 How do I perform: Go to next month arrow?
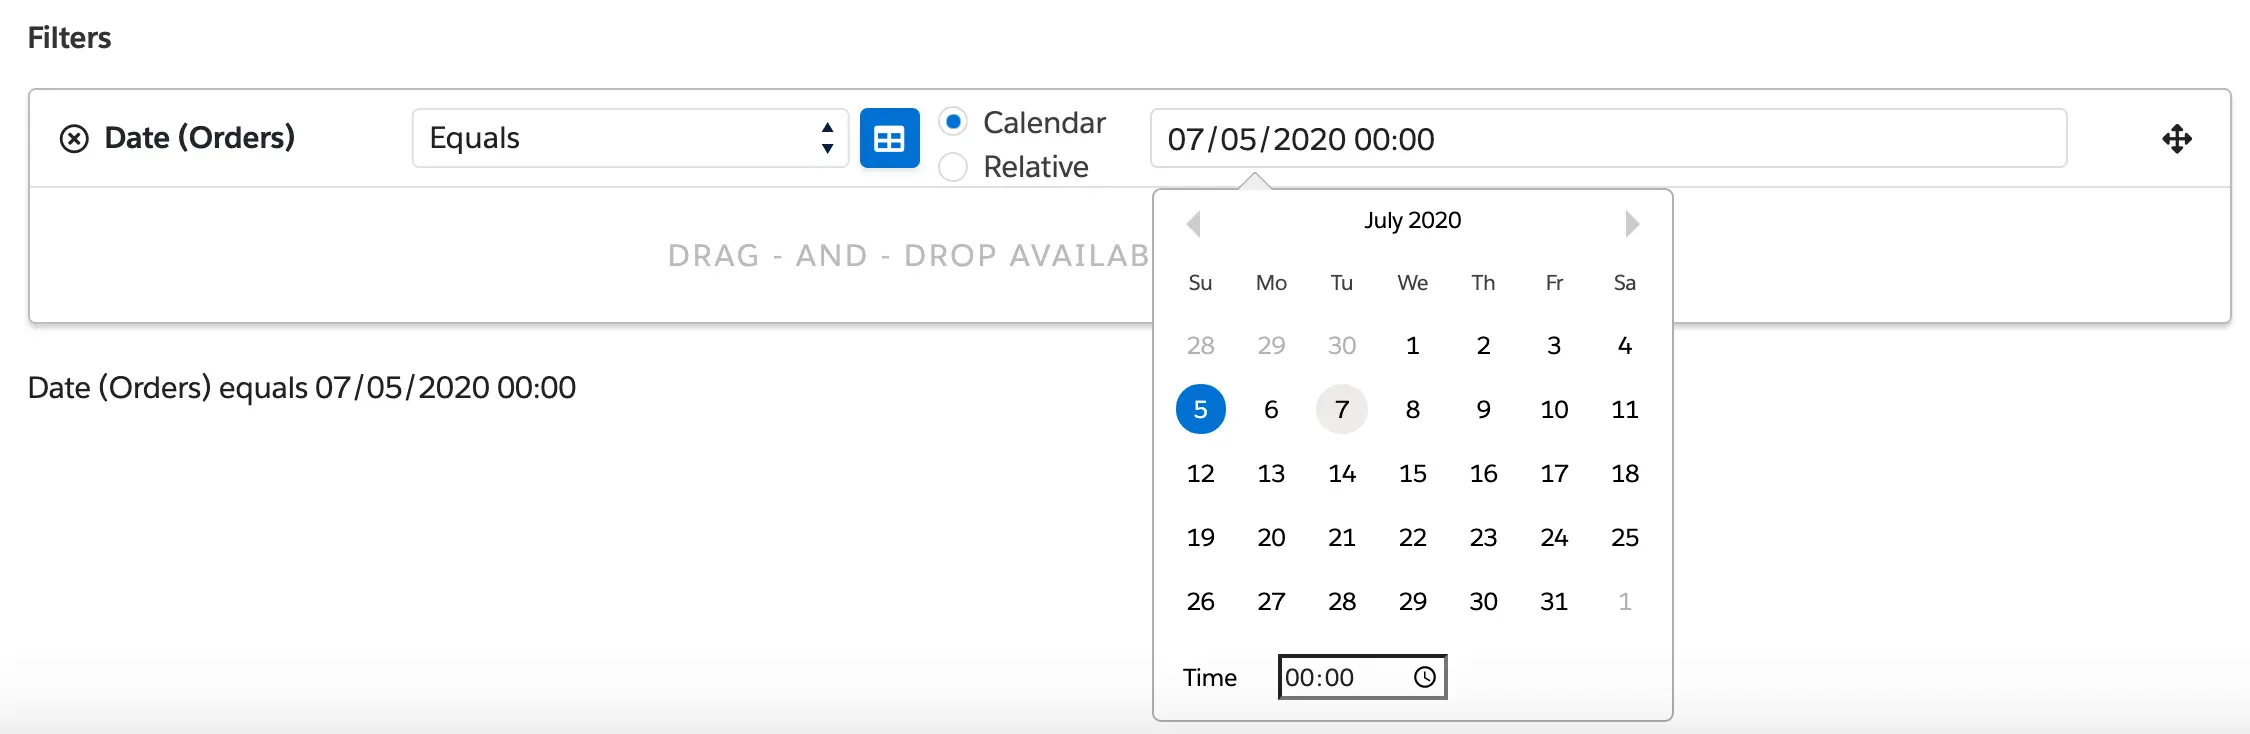(x=1632, y=223)
